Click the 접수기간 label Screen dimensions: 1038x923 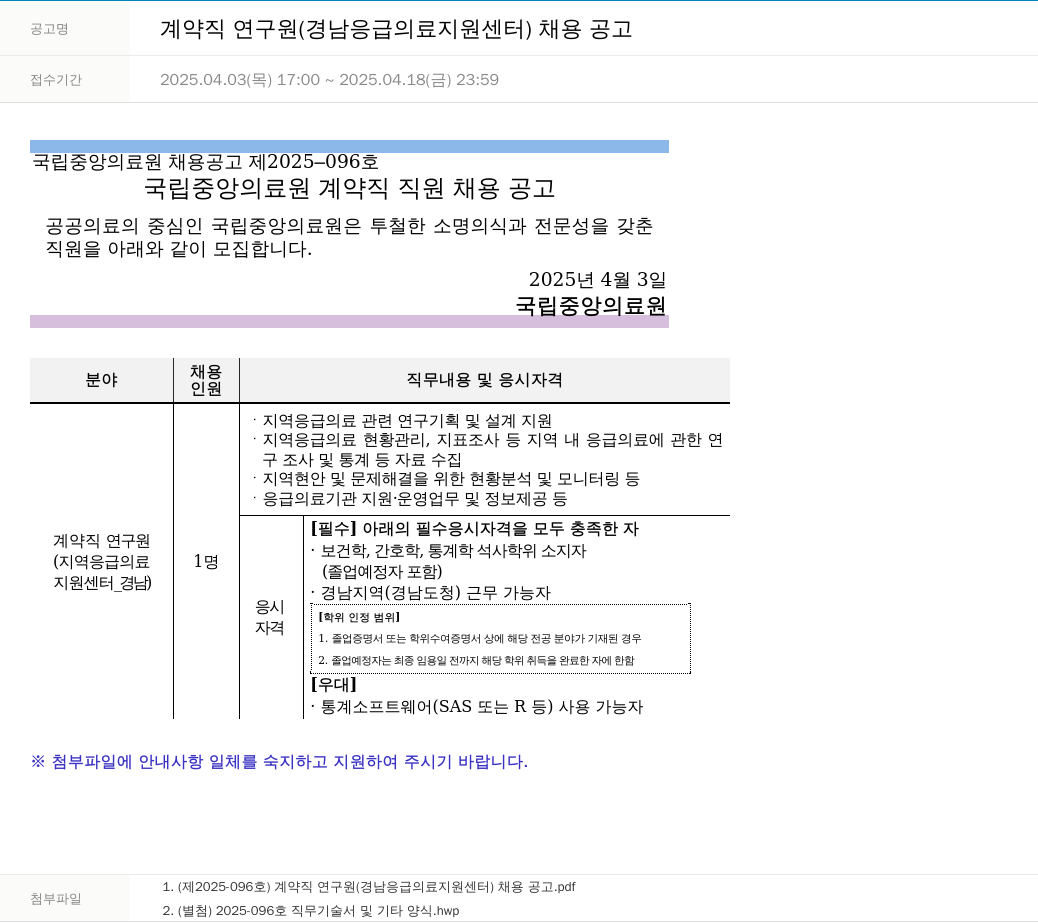point(56,80)
